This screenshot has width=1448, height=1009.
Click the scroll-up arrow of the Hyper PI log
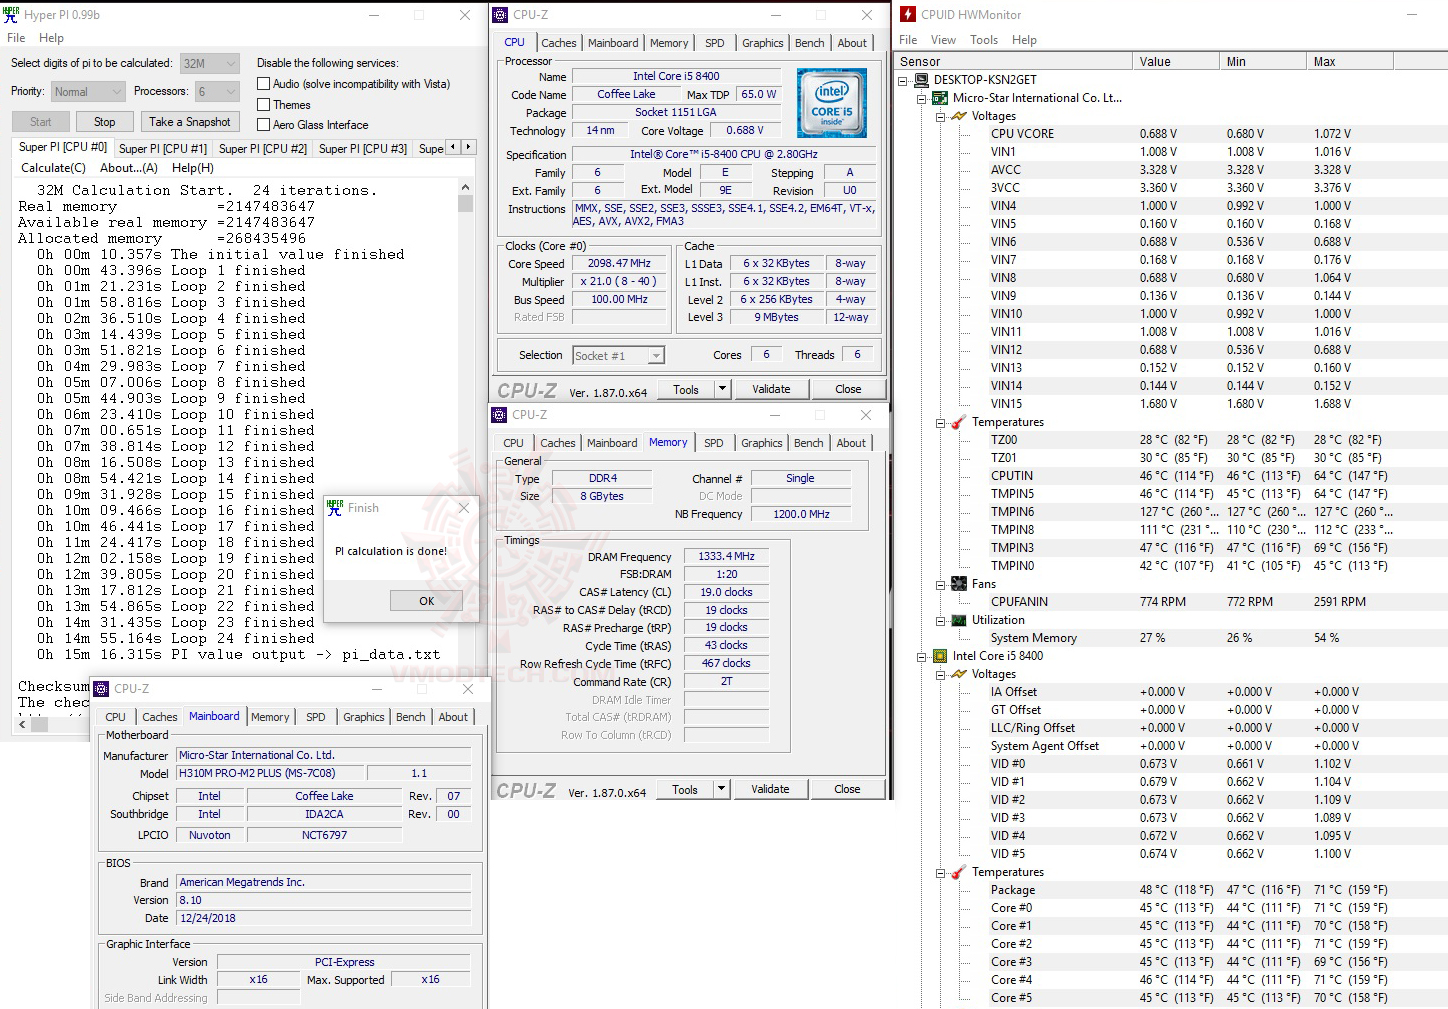click(x=465, y=187)
